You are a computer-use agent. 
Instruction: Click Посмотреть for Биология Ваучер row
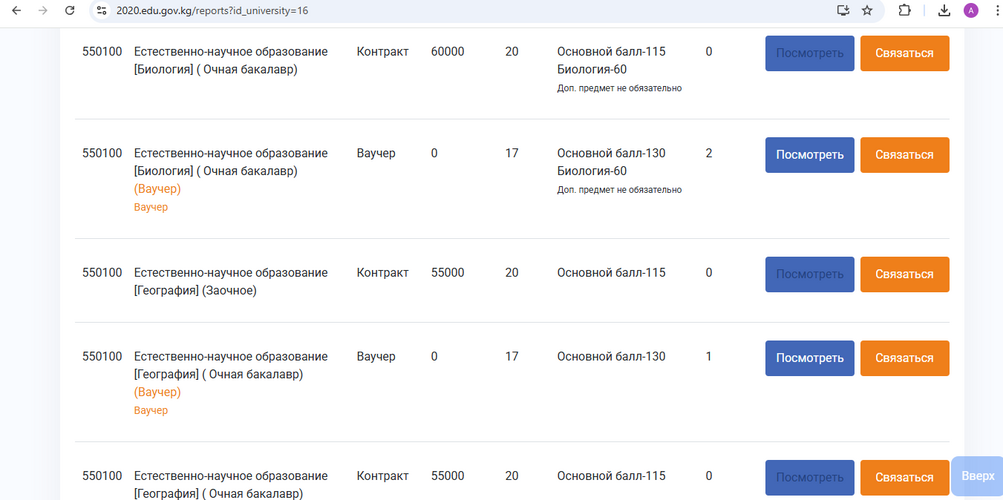809,155
